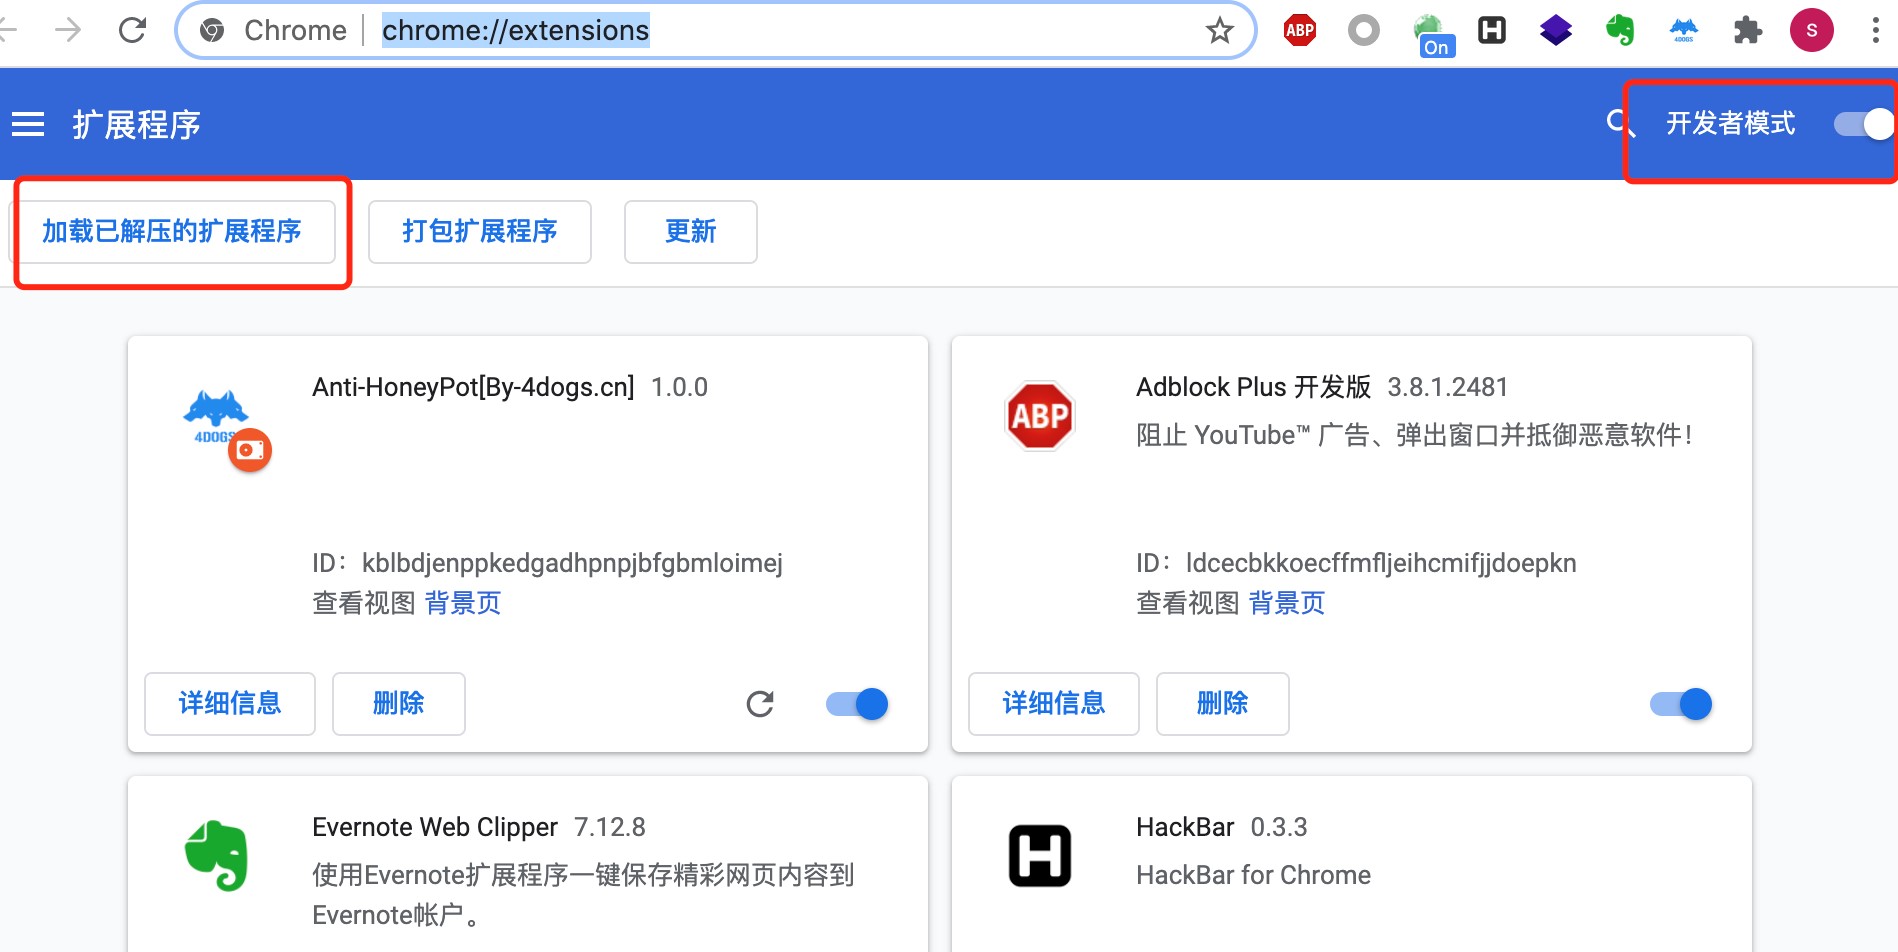
Task: Disable the Adblock Plus extension toggle
Action: [x=1680, y=704]
